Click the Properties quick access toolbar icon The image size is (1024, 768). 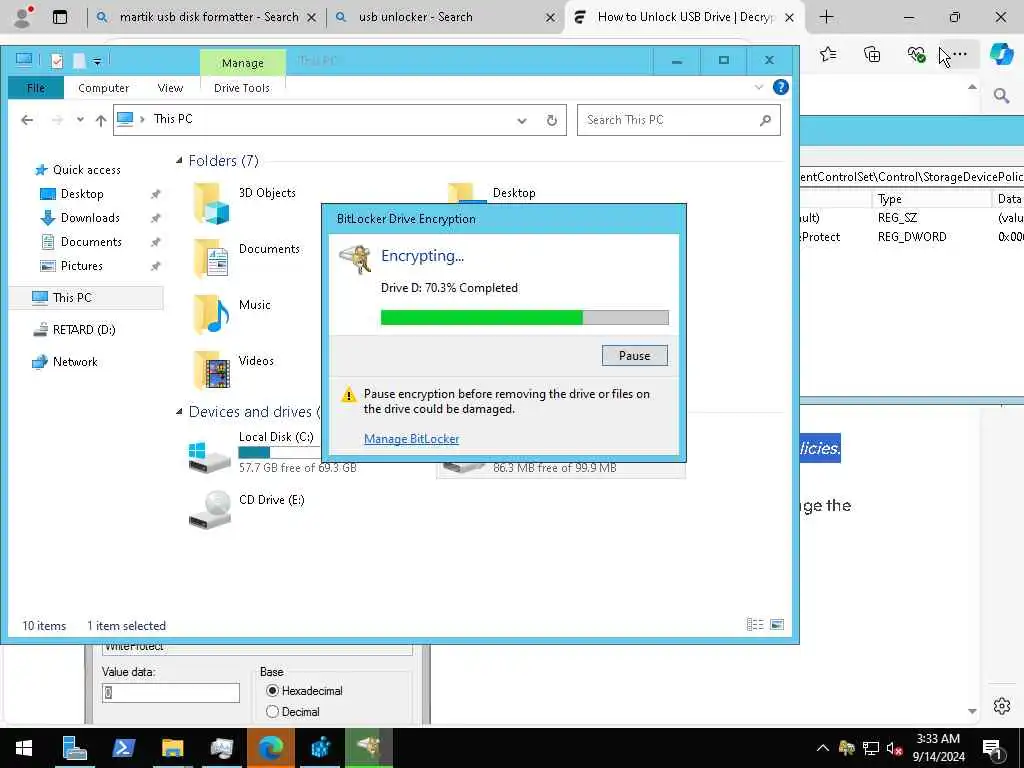[x=57, y=61]
